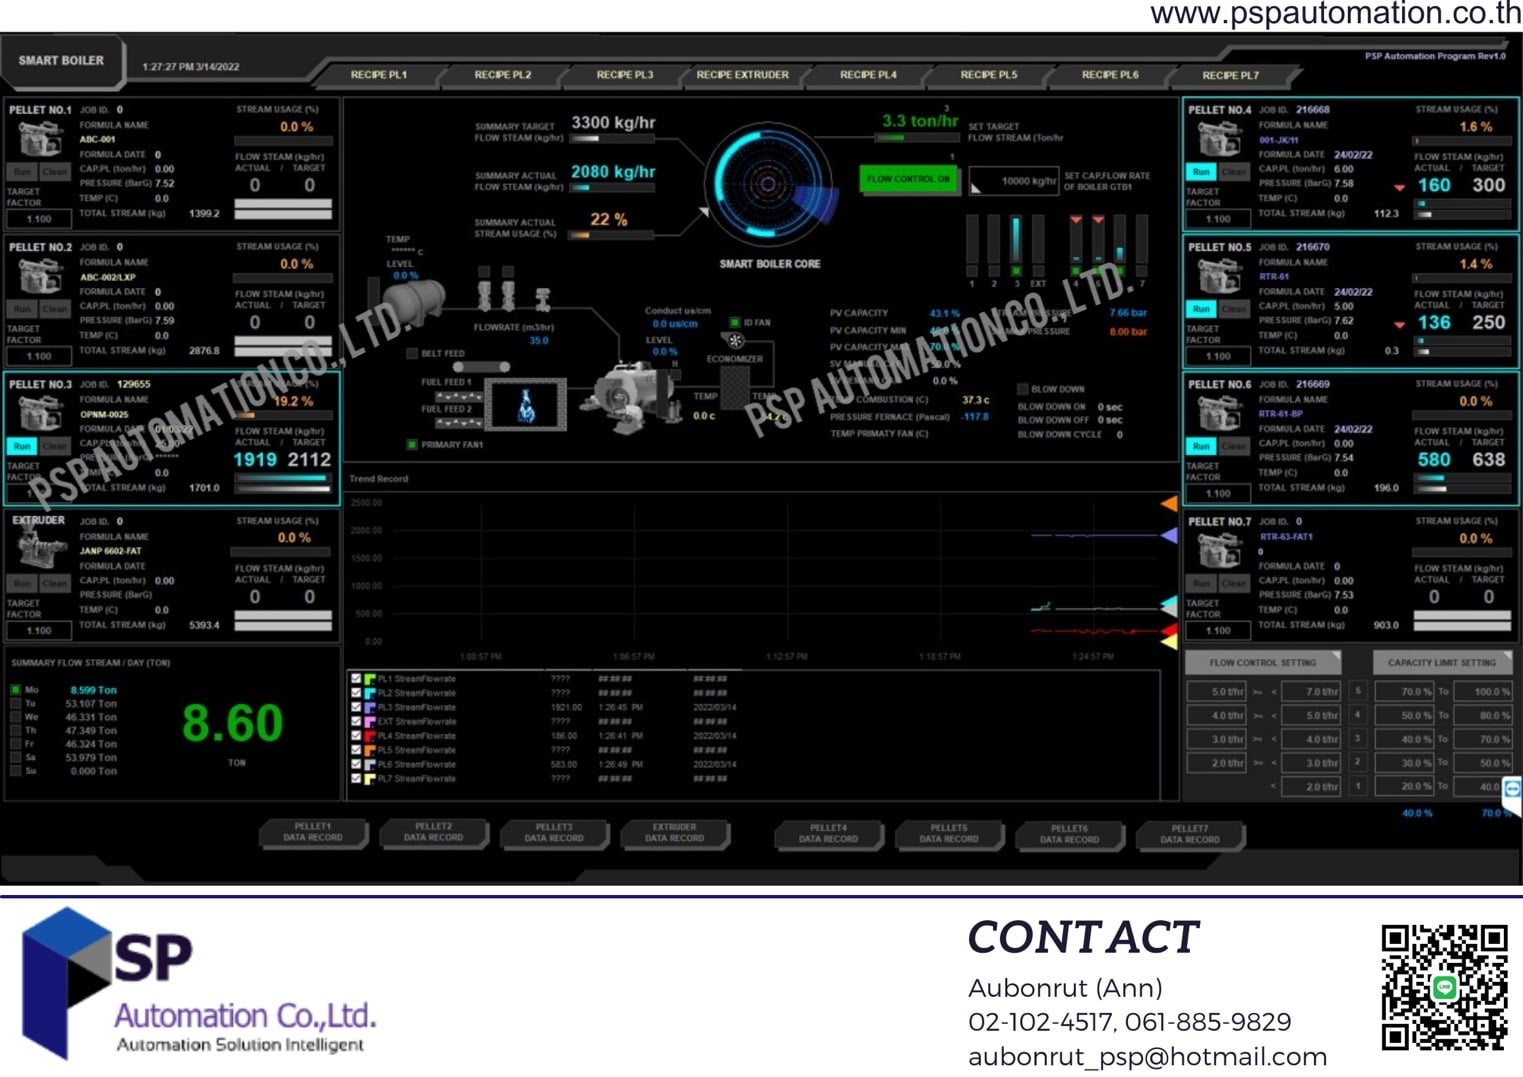Switch to the Recipe PL4 tab
The height and width of the screenshot is (1077, 1523).
point(868,75)
